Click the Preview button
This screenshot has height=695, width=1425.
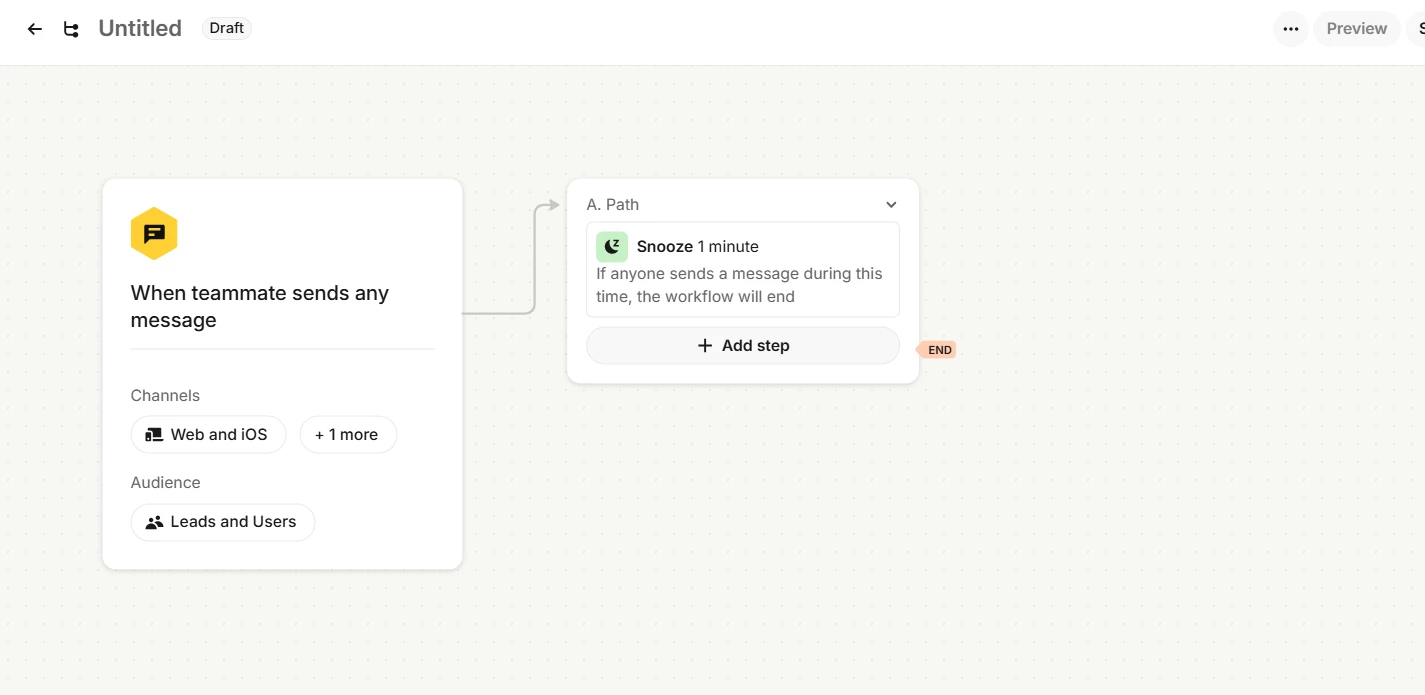pos(1356,29)
